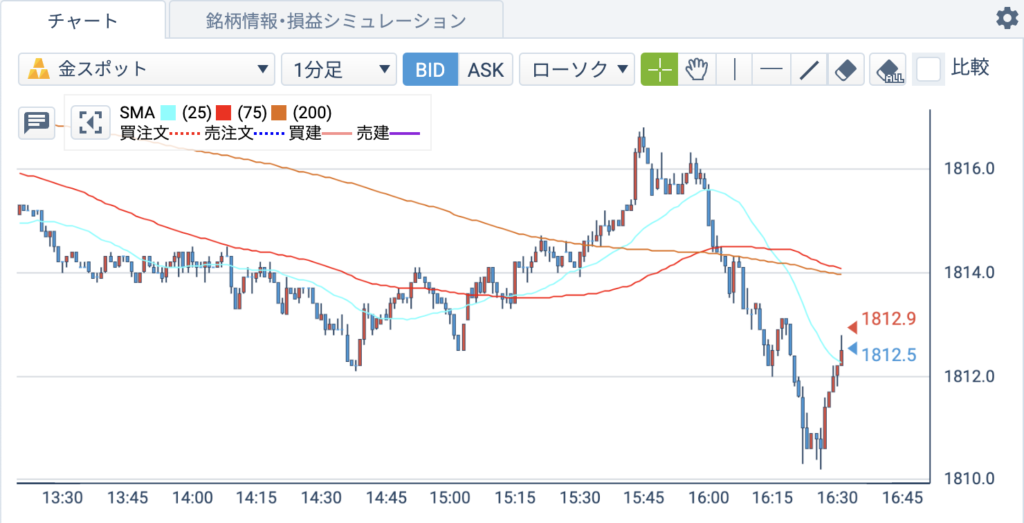This screenshot has height=523, width=1024.
Task: Select the crosshair cursor tool
Action: [659, 69]
